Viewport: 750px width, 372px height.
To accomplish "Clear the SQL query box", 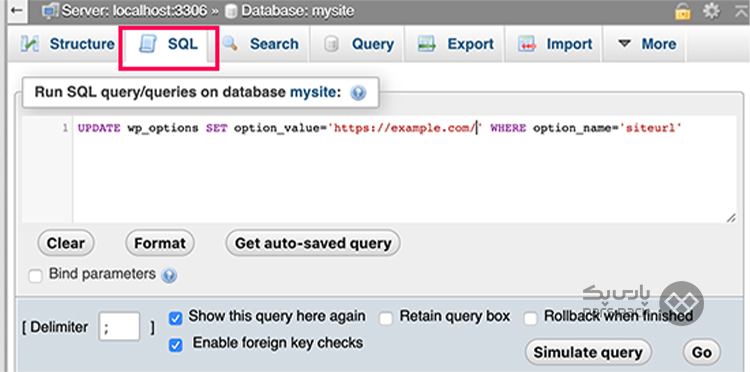I will 66,243.
